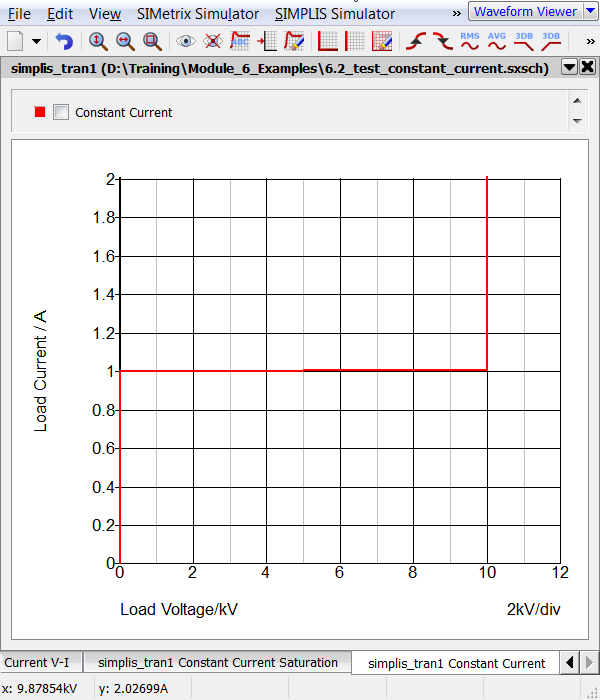
Task: Click the red Constant Current color swatch
Action: [40, 113]
